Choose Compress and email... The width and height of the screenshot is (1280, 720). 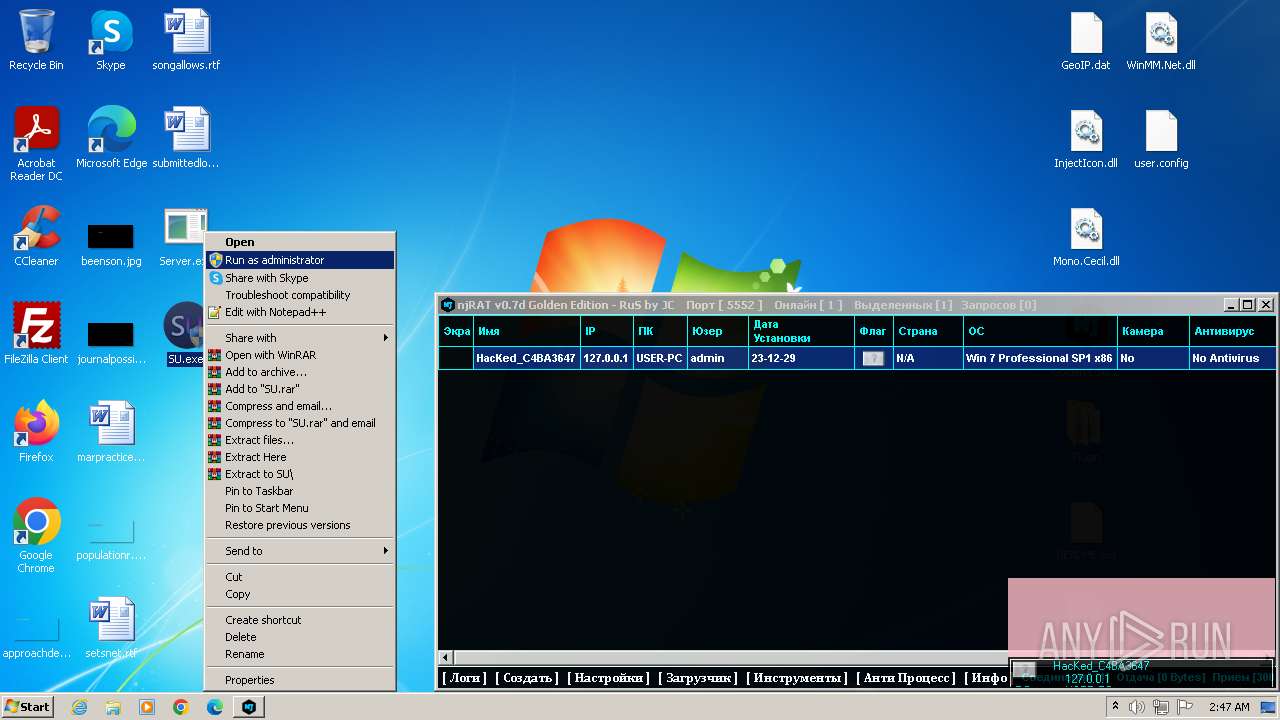(x=300, y=406)
